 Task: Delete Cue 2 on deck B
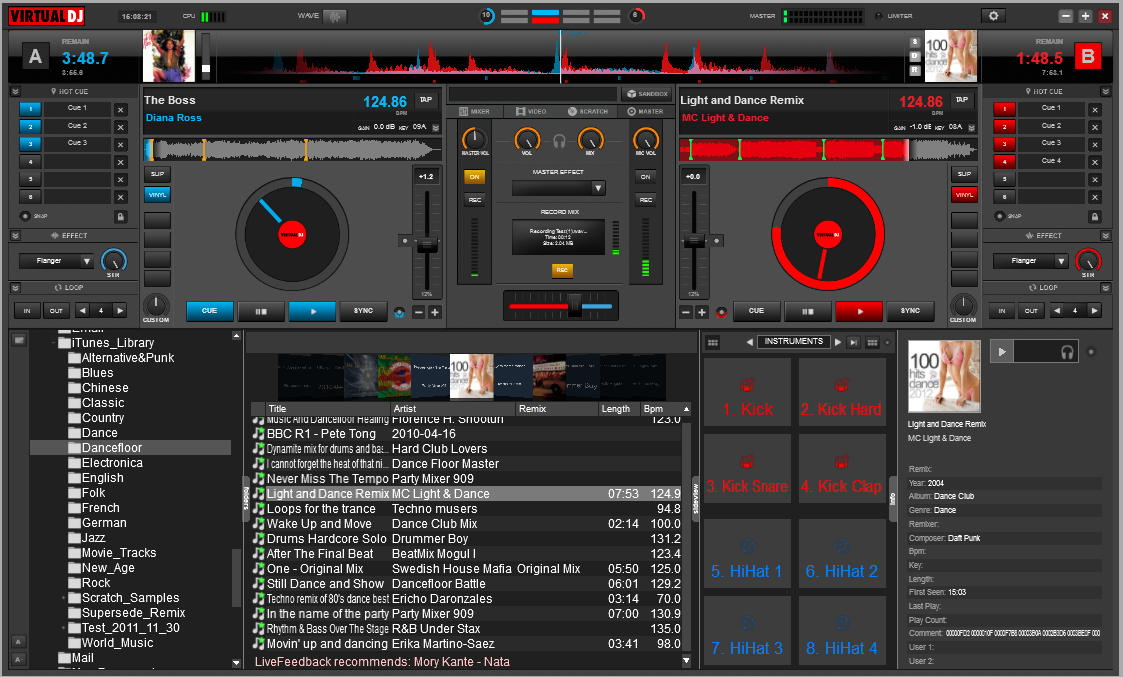tap(1095, 127)
